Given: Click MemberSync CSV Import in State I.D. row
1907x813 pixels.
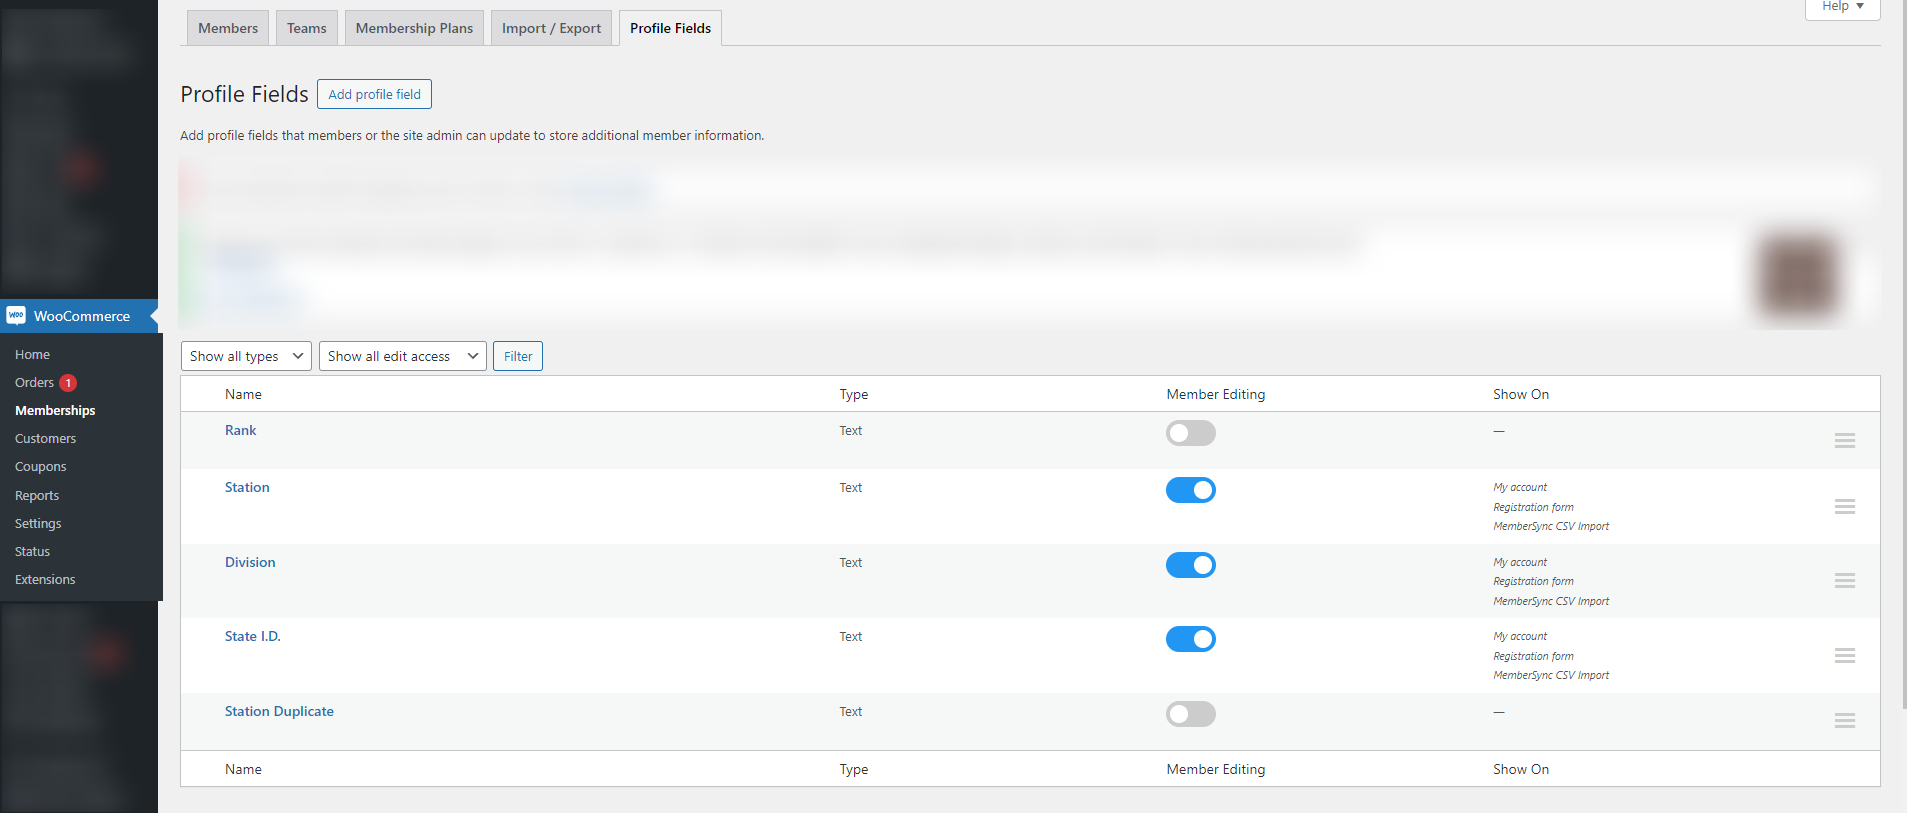Looking at the screenshot, I should tap(1551, 676).
